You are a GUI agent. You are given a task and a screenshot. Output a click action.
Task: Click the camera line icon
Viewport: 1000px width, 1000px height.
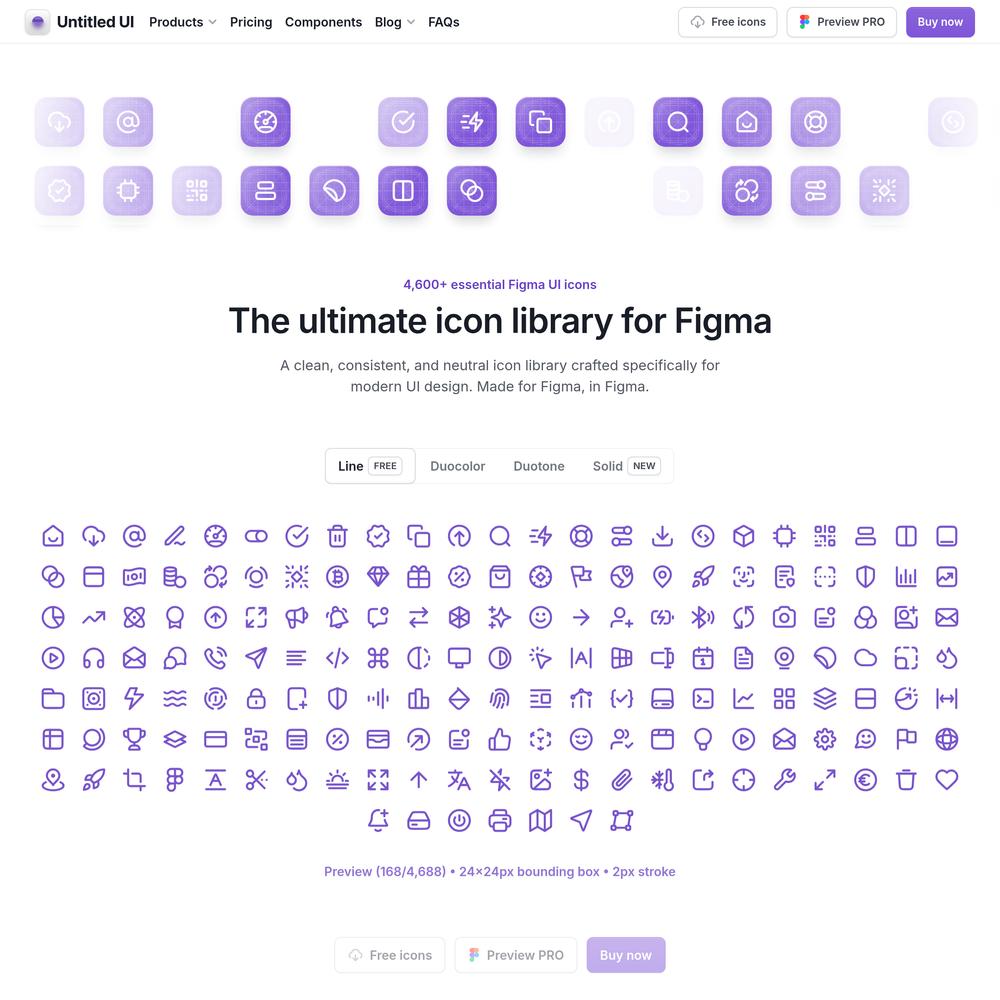point(784,617)
